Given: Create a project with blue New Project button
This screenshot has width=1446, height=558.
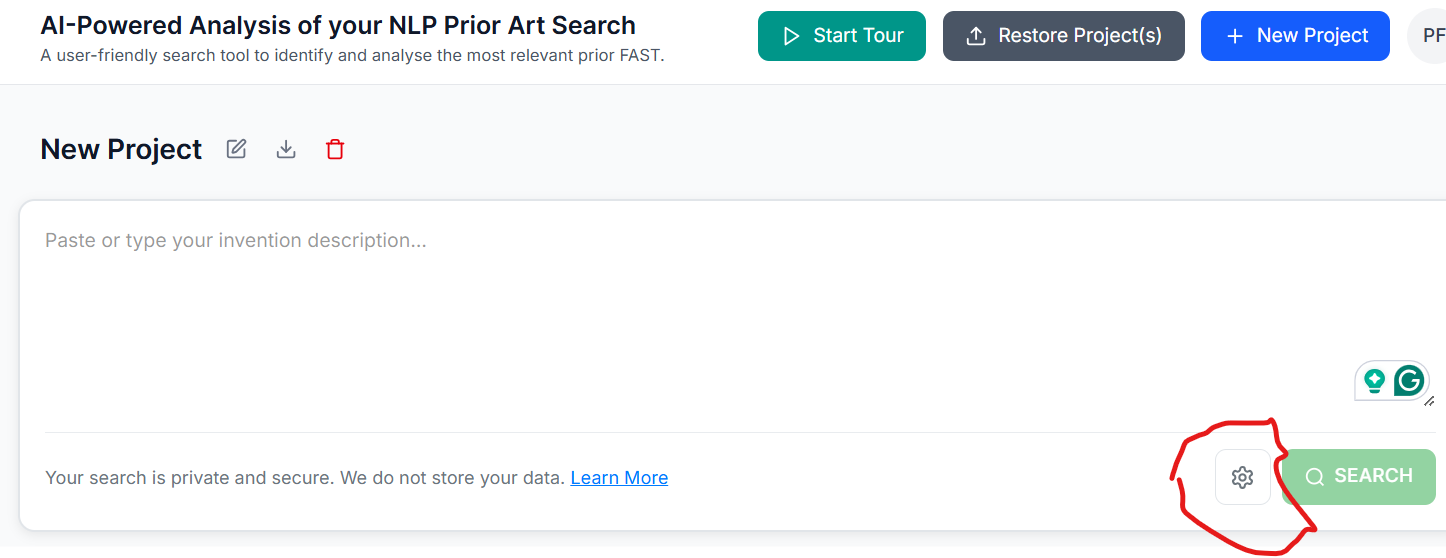Looking at the screenshot, I should [x=1295, y=36].
